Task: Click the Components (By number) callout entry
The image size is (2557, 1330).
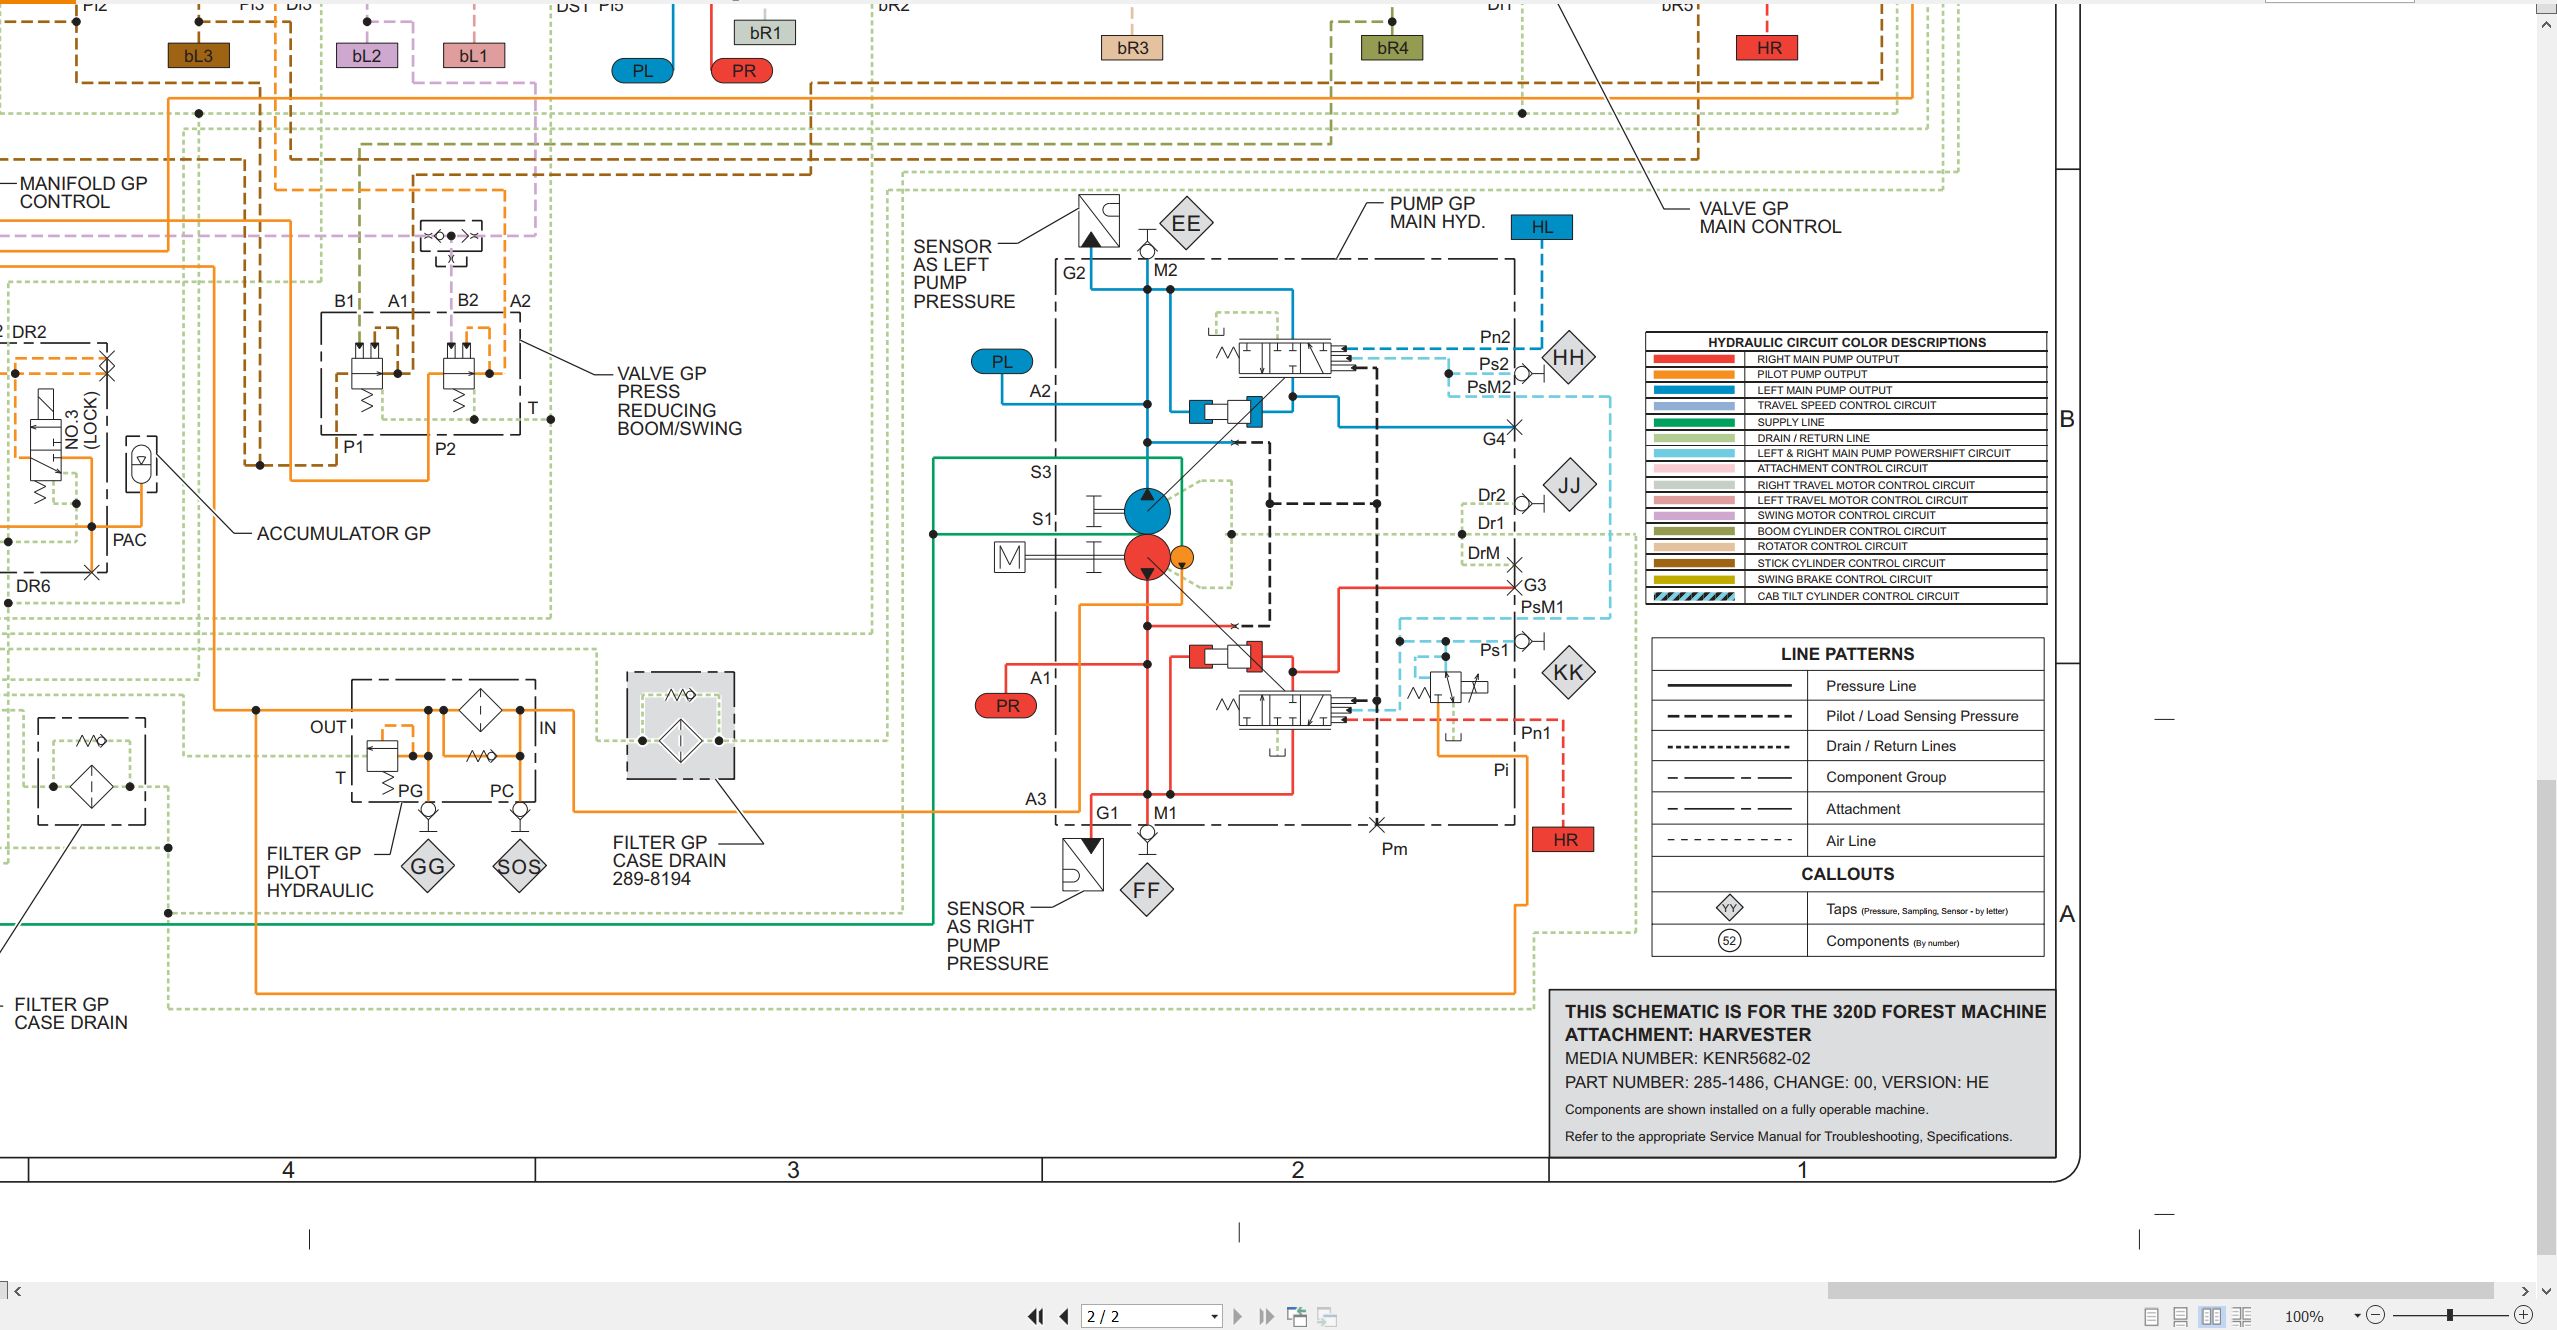Action: point(1847,941)
